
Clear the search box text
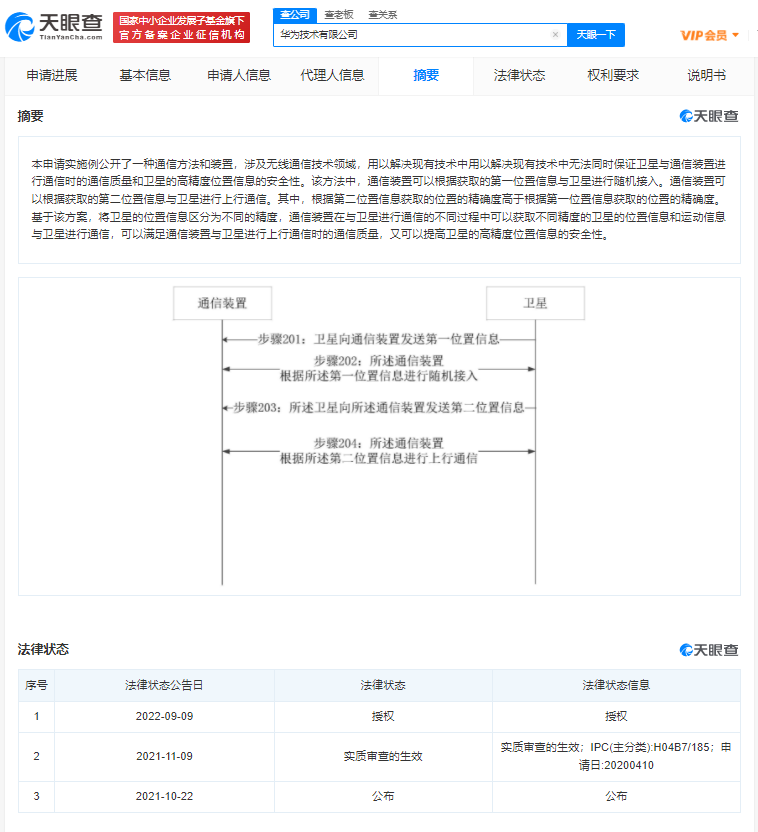[x=555, y=34]
